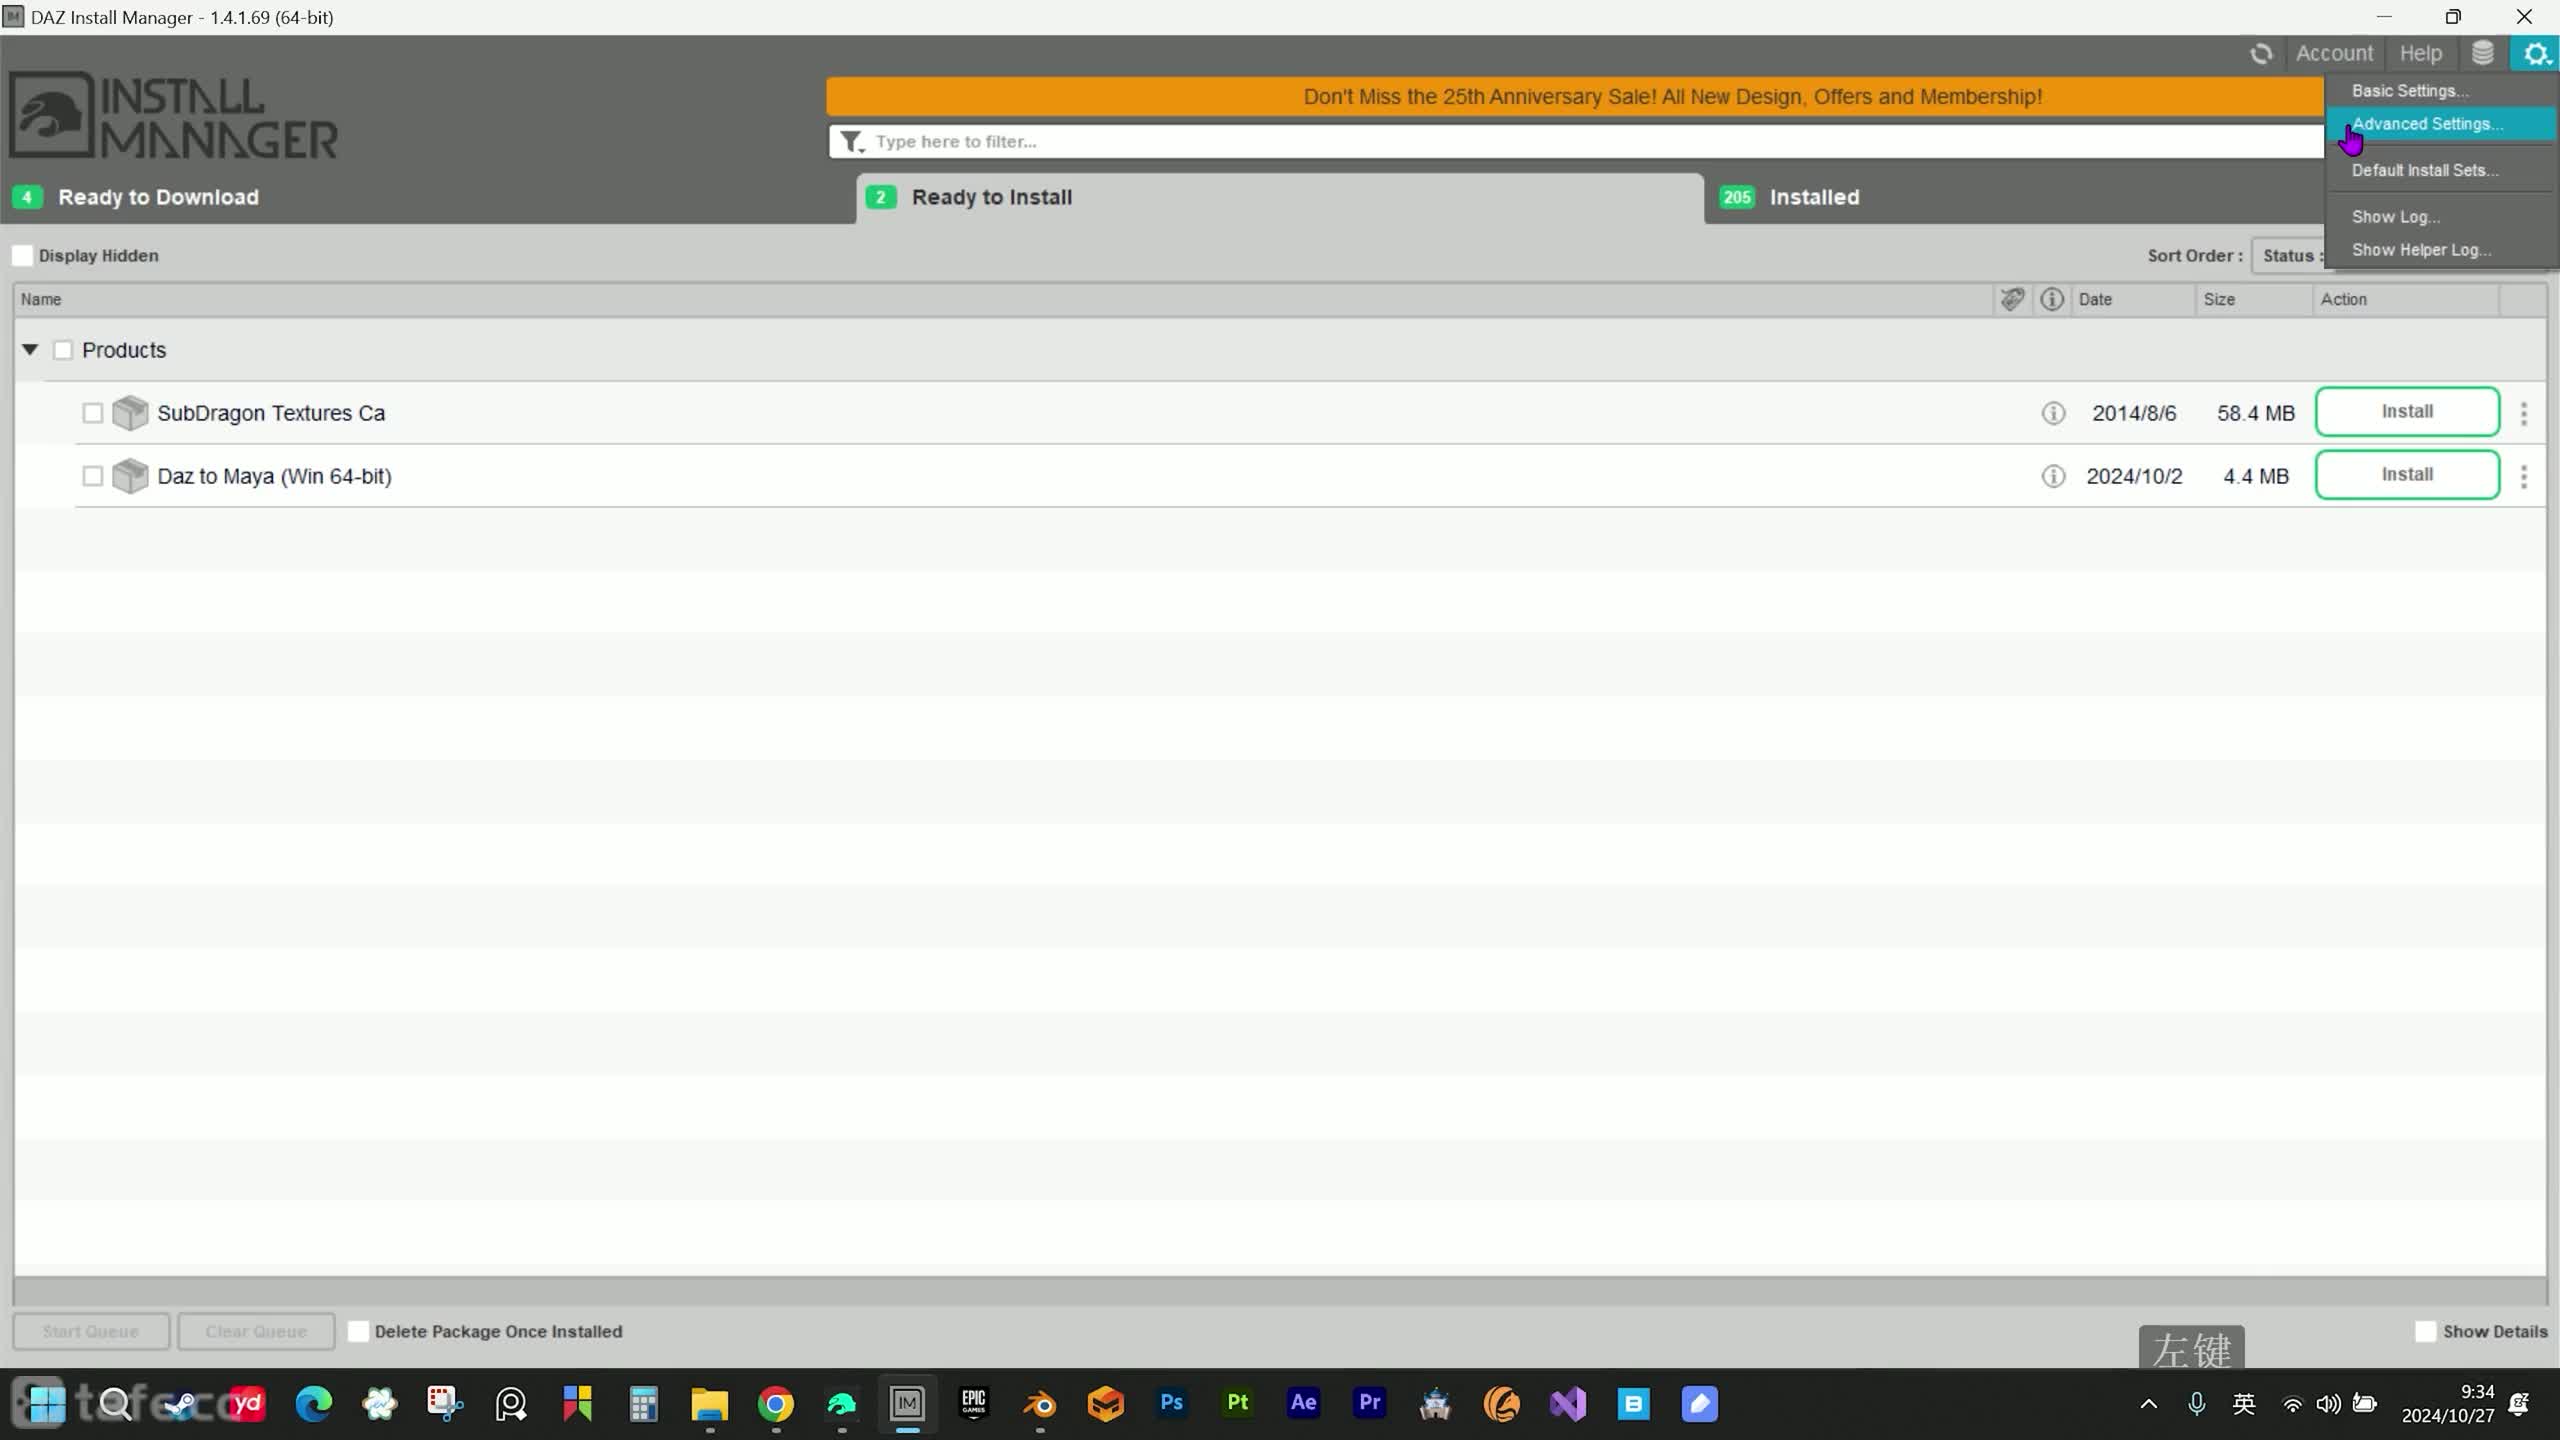The height and width of the screenshot is (1440, 2560).
Task: Open Advanced Settings menu option
Action: tap(2428, 123)
